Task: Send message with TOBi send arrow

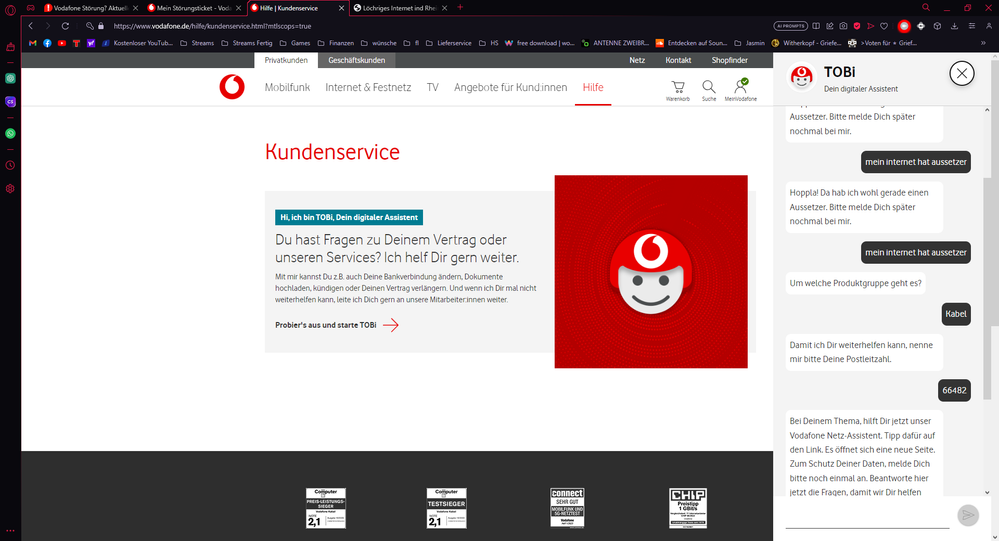Action: click(x=968, y=515)
